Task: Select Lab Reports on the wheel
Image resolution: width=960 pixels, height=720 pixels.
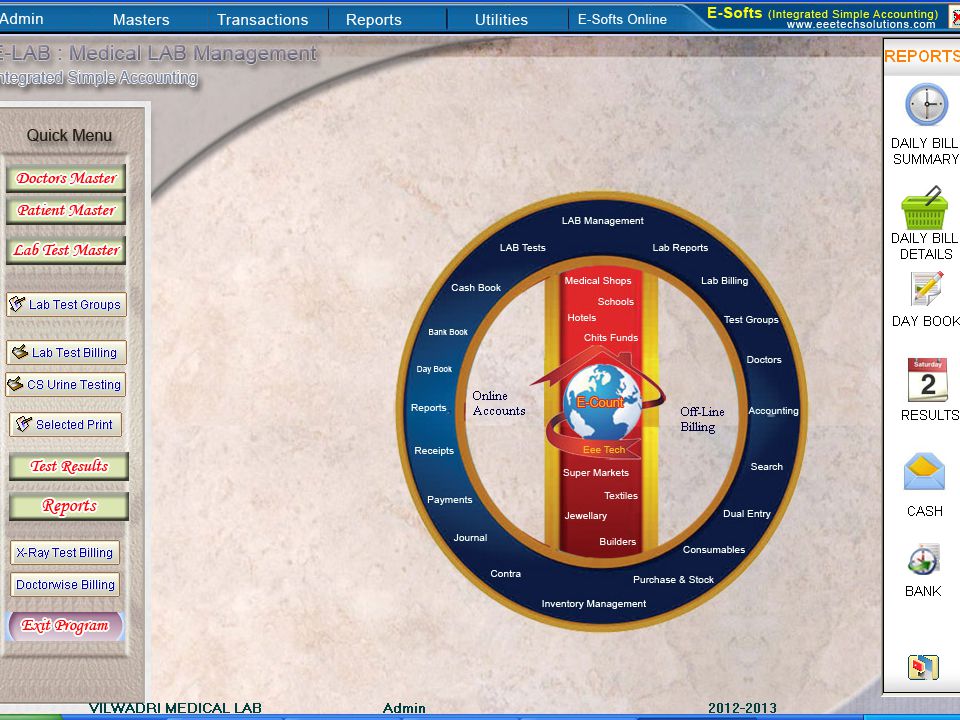Action: pyautogui.click(x=680, y=247)
